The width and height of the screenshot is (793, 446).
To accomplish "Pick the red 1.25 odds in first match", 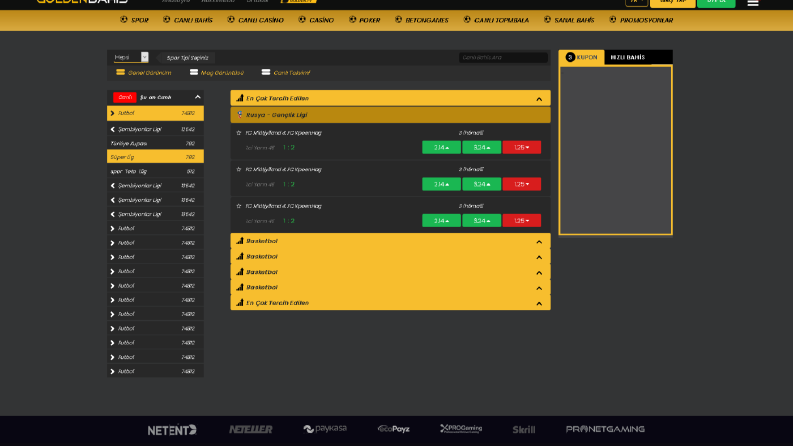I will [521, 147].
